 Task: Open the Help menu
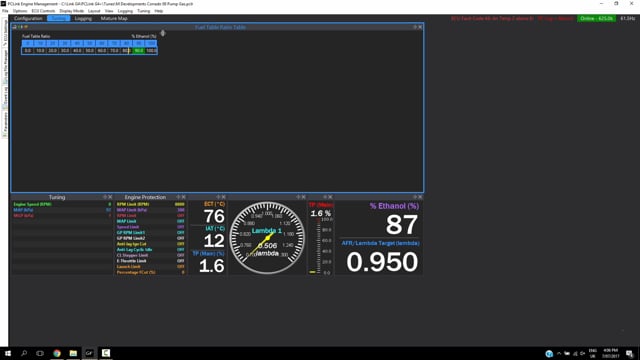159,11
